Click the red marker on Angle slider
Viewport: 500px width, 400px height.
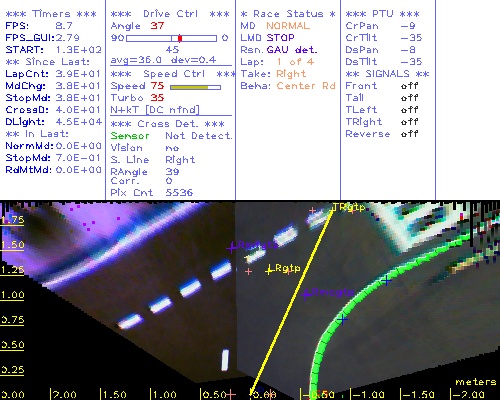pos(180,38)
